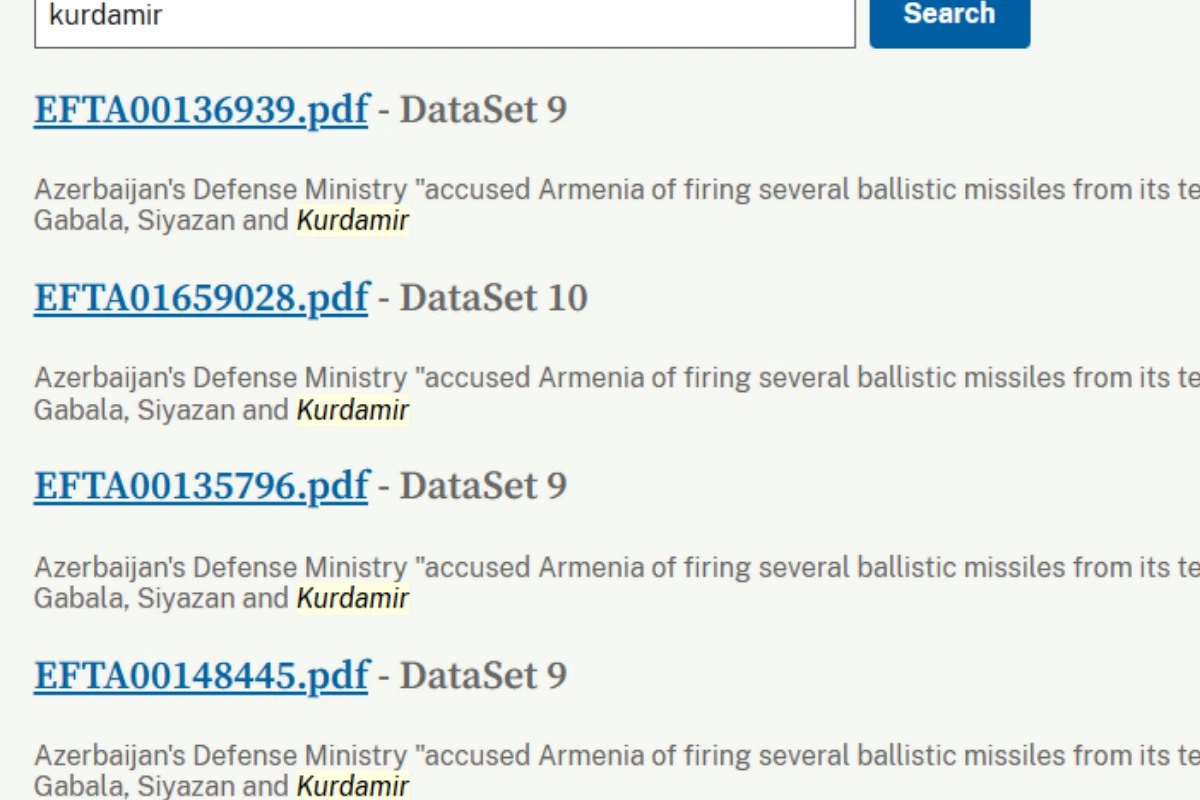Screen dimensions: 1200x800
Task: Click DataSet 9 label beside EFTA00148445.pdf
Action: pyautogui.click(x=483, y=675)
